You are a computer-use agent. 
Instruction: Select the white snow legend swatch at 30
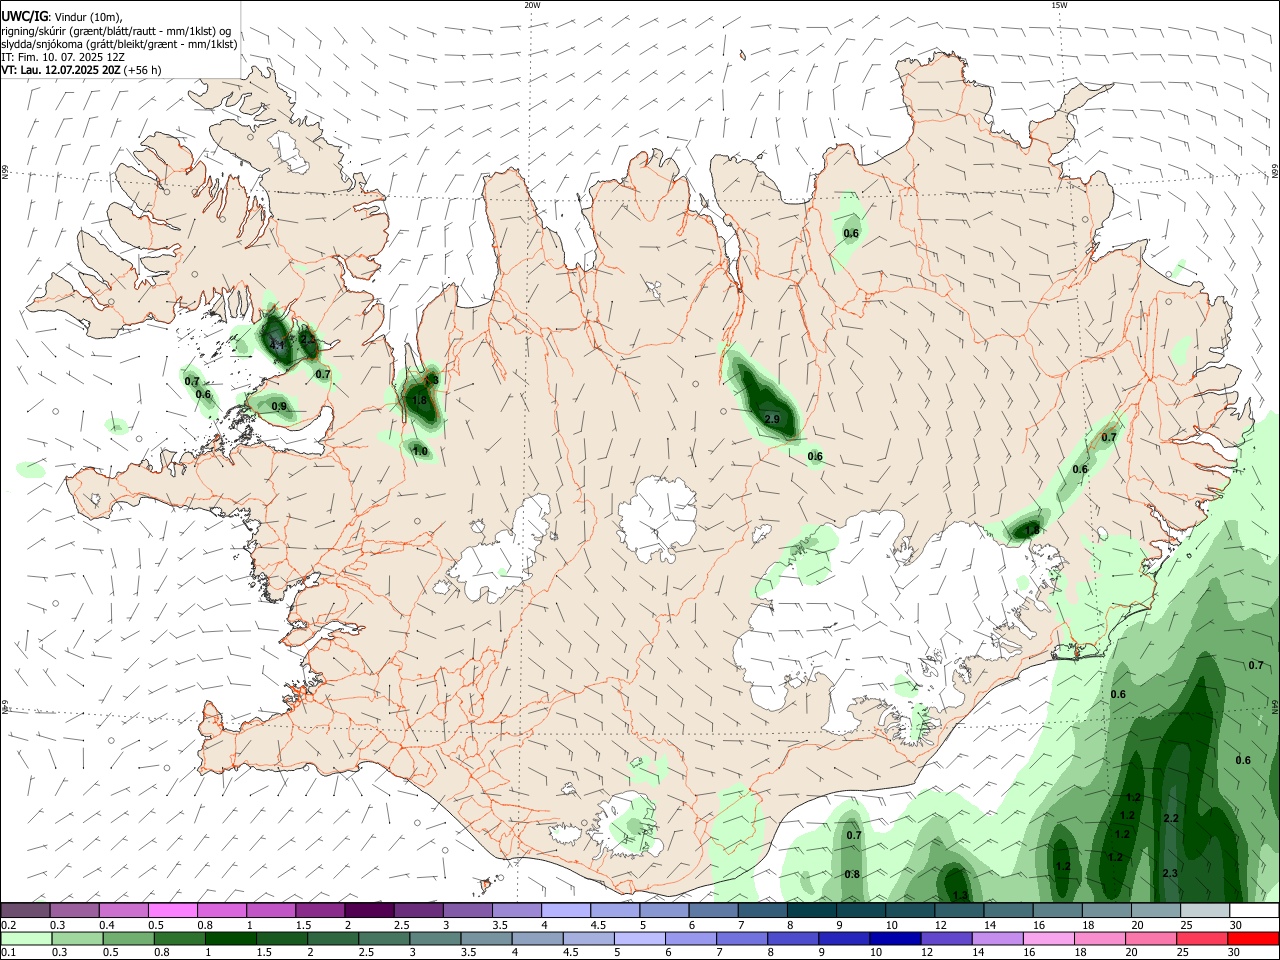[x=1253, y=910]
